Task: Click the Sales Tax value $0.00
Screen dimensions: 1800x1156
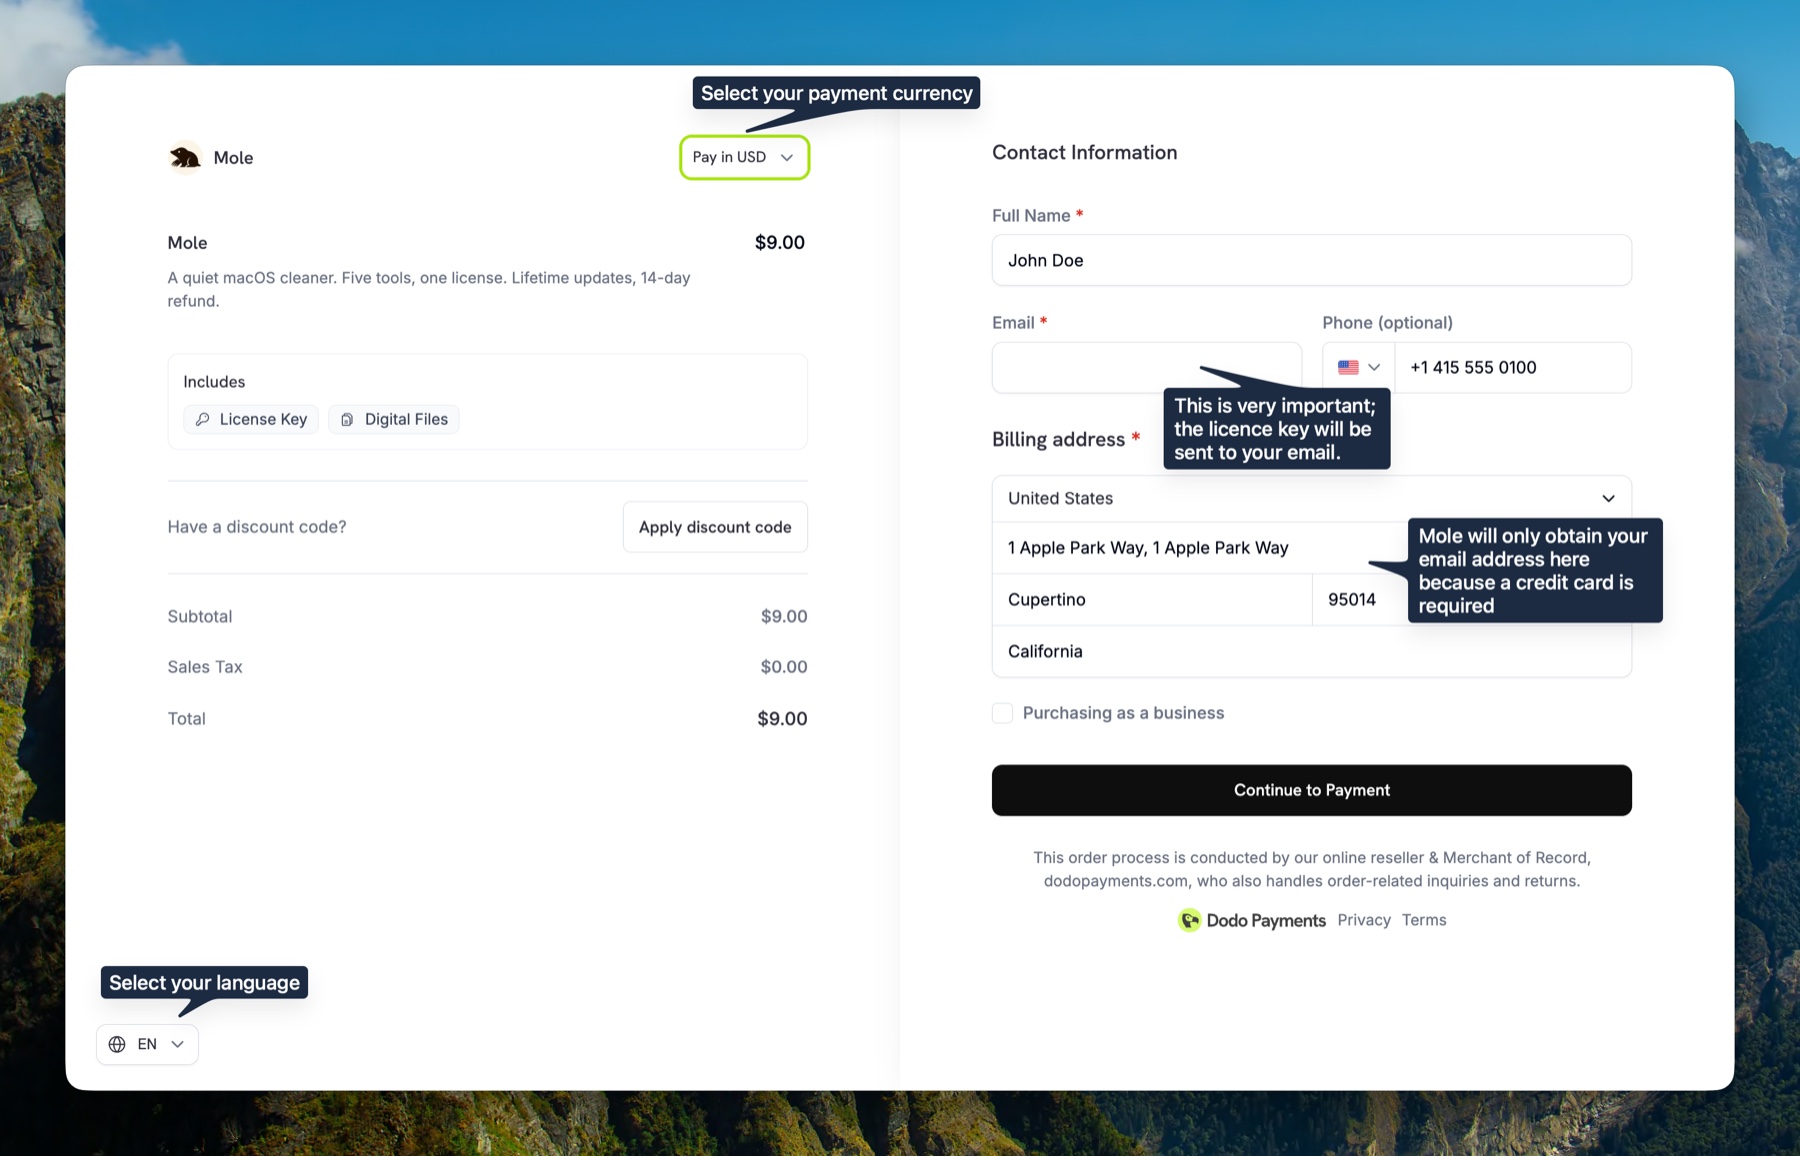Action: [x=784, y=667]
